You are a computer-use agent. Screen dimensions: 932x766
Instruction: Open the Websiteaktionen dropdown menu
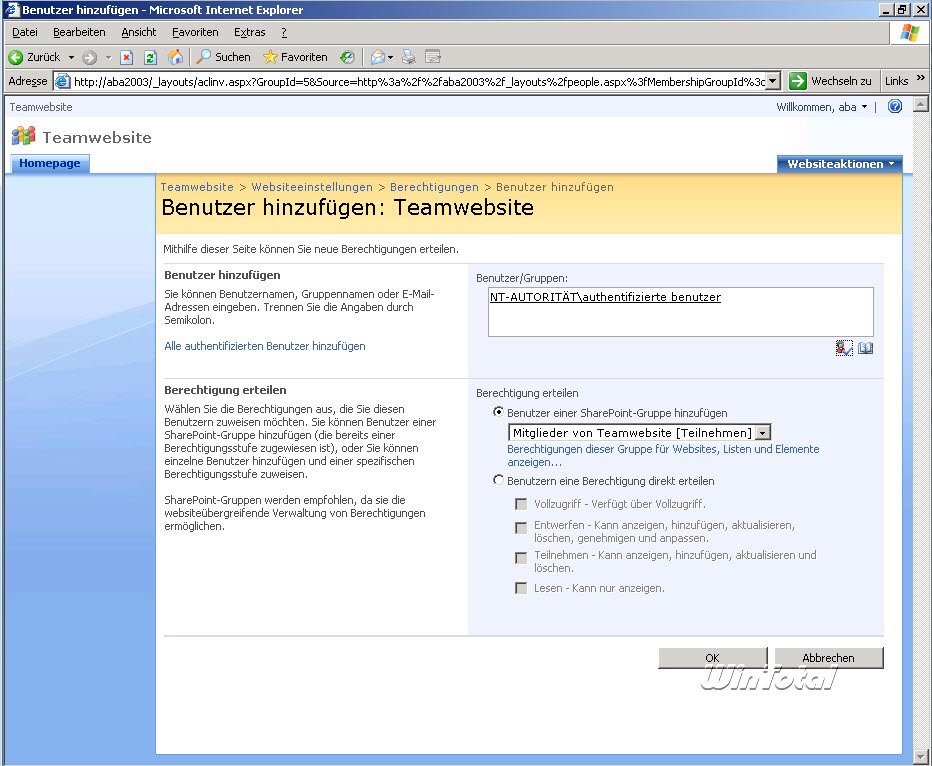pyautogui.click(x=840, y=164)
